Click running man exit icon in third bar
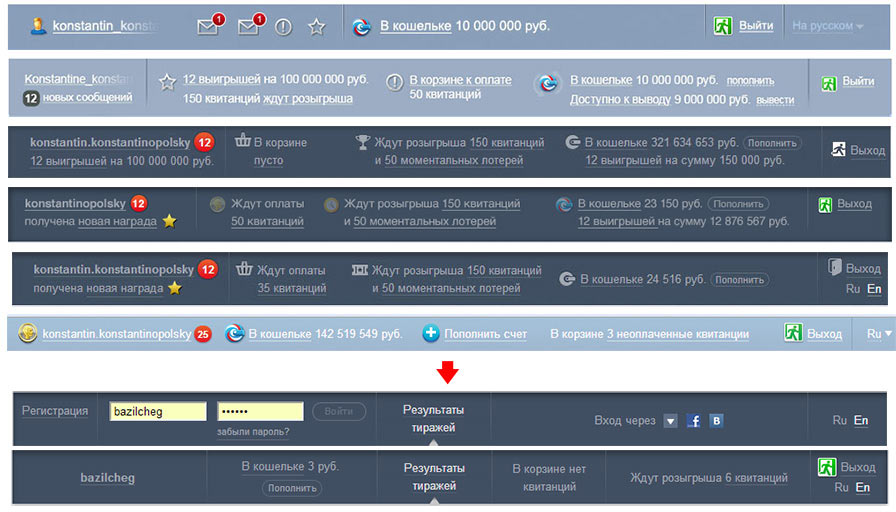The image size is (896, 512). (838, 149)
